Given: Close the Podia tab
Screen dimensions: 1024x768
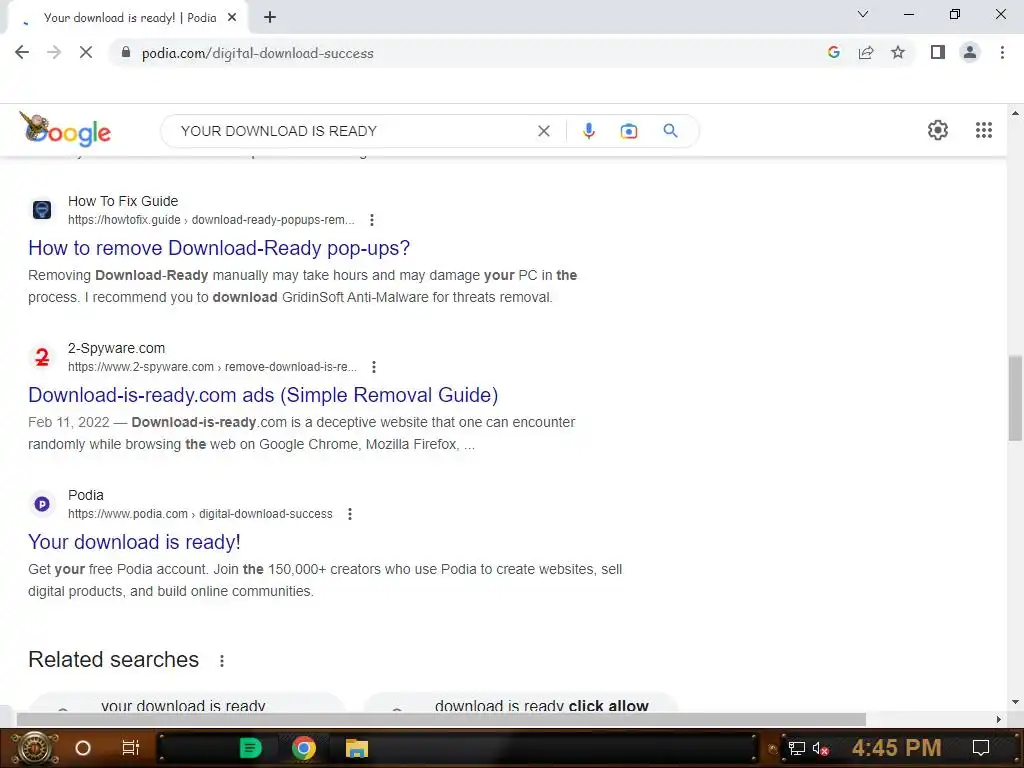Looking at the screenshot, I should pos(232,18).
